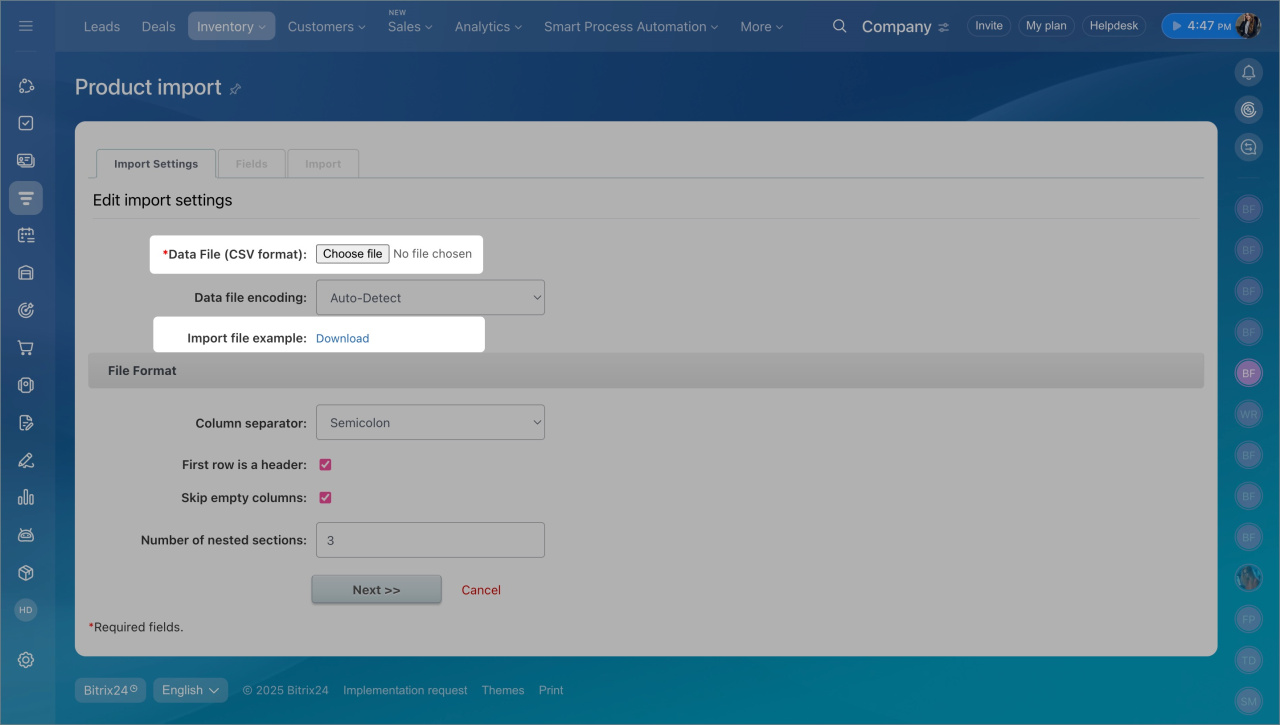The height and width of the screenshot is (725, 1280).
Task: Open the Column separator dropdown
Action: click(430, 423)
